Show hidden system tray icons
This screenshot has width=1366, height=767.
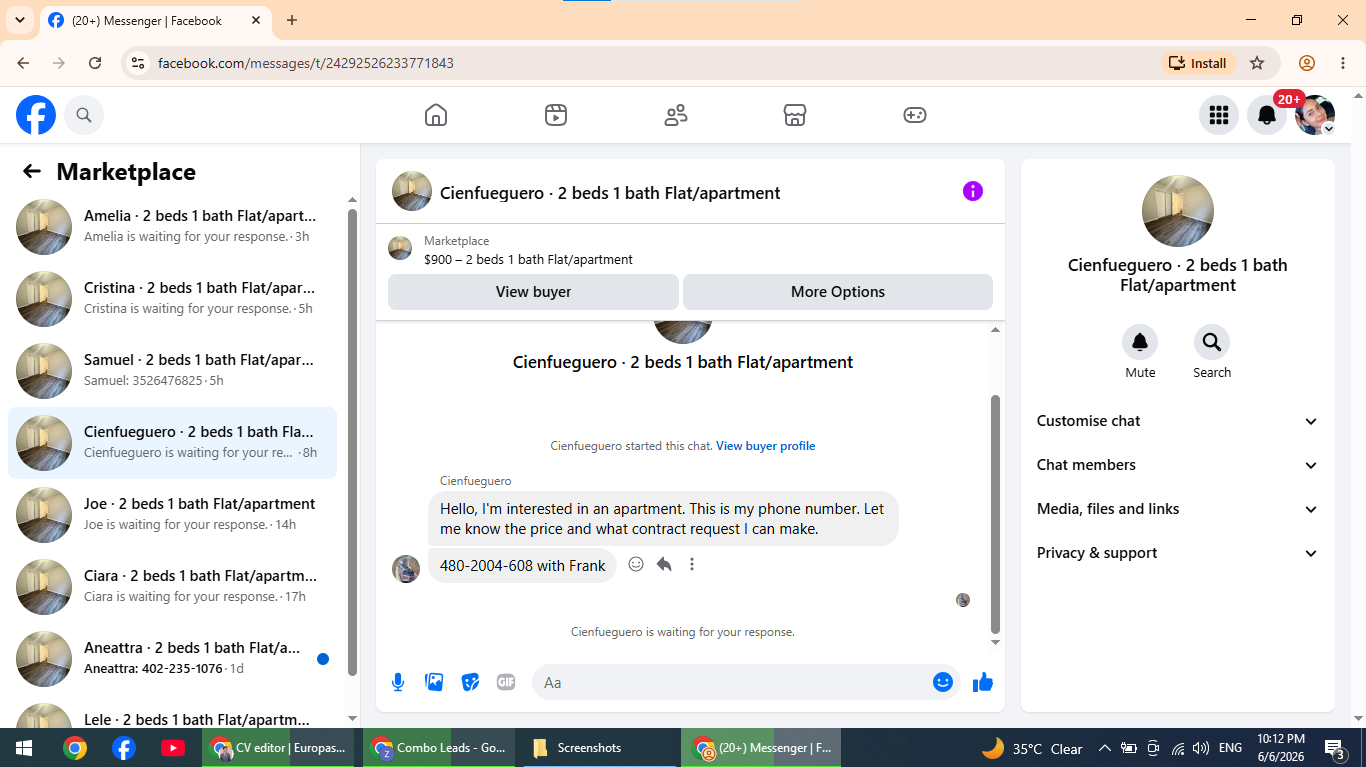1104,748
